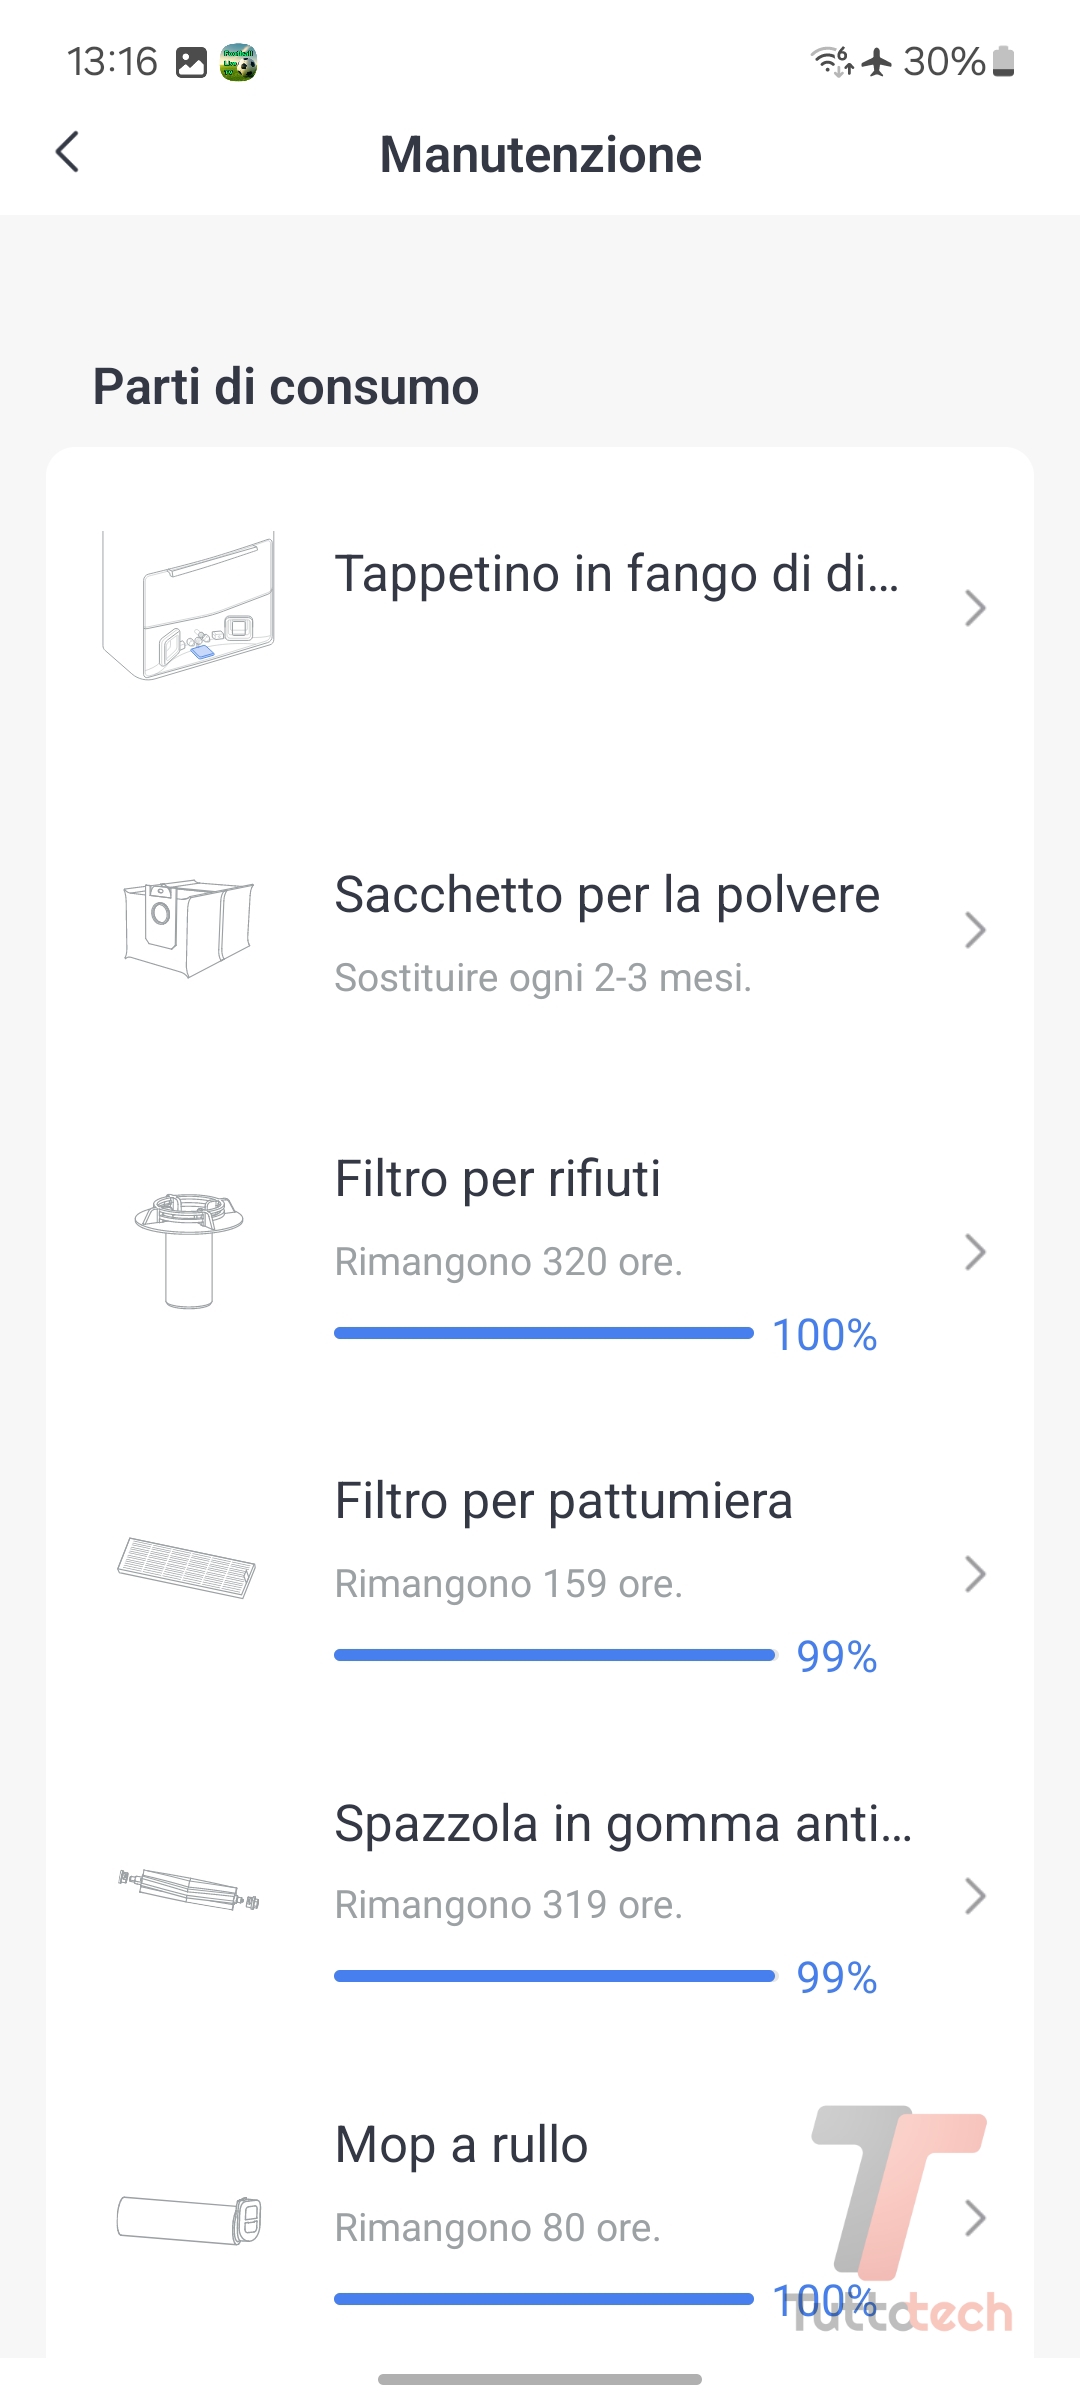Expand Filtro per rifiuti chevron
Viewport: 1080px width, 2400px height.
click(975, 1252)
